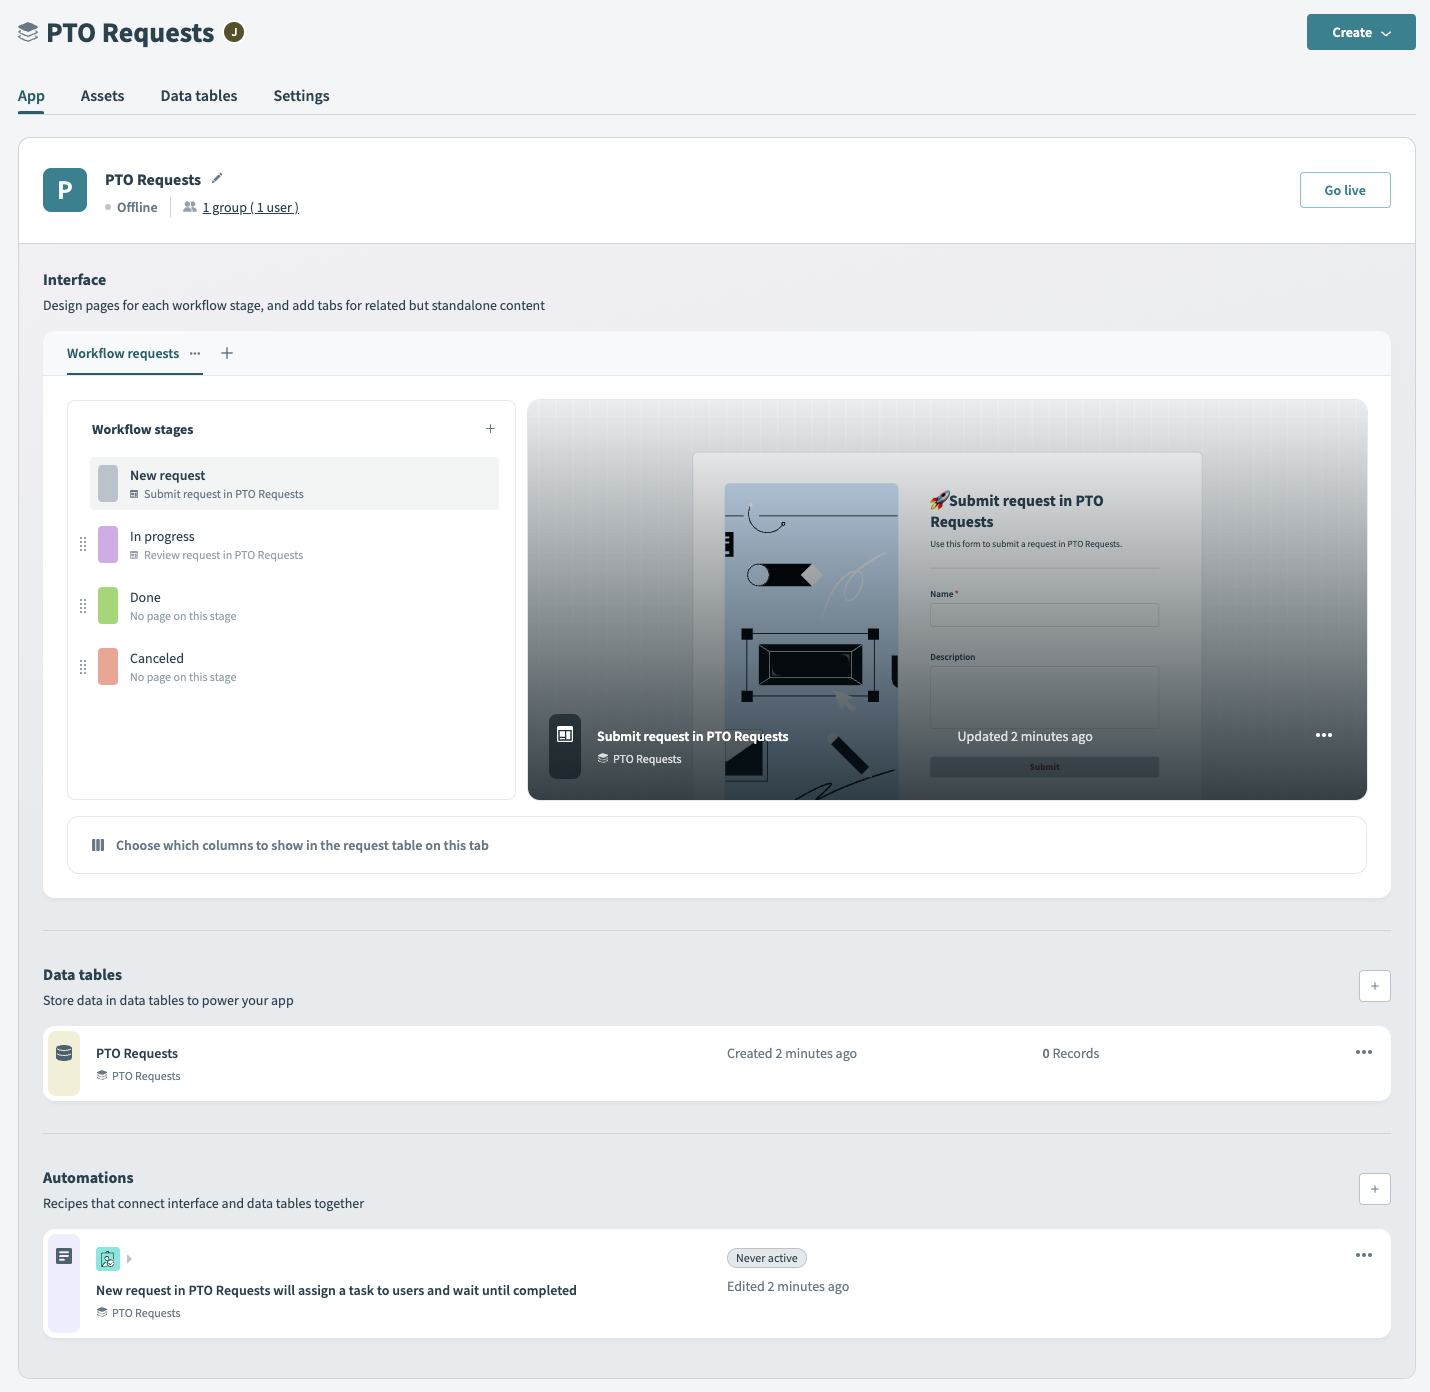1430x1392 pixels.
Task: Open more options for PTO Requests data table
Action: pyautogui.click(x=1363, y=1052)
